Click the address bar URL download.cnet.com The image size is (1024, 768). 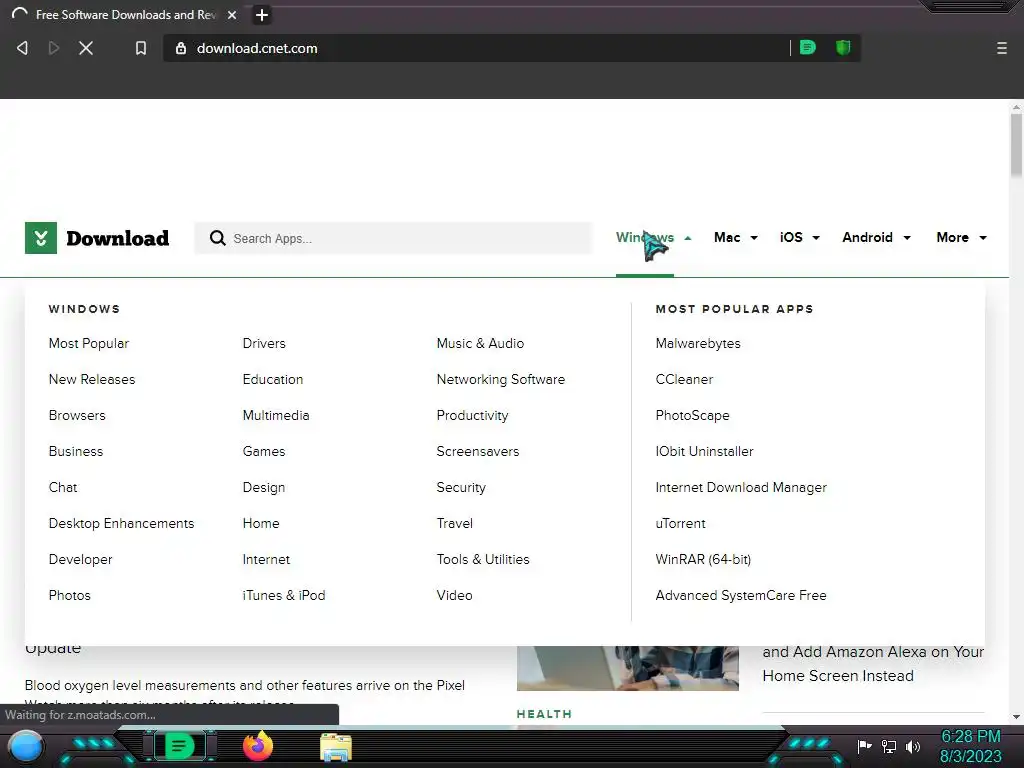click(257, 48)
